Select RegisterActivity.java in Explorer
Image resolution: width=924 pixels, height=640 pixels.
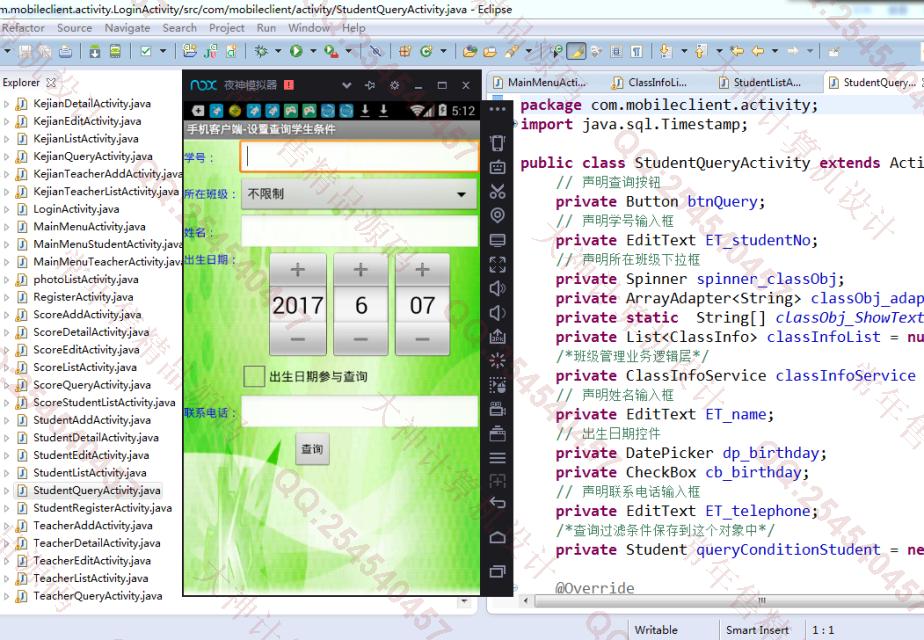click(x=83, y=297)
